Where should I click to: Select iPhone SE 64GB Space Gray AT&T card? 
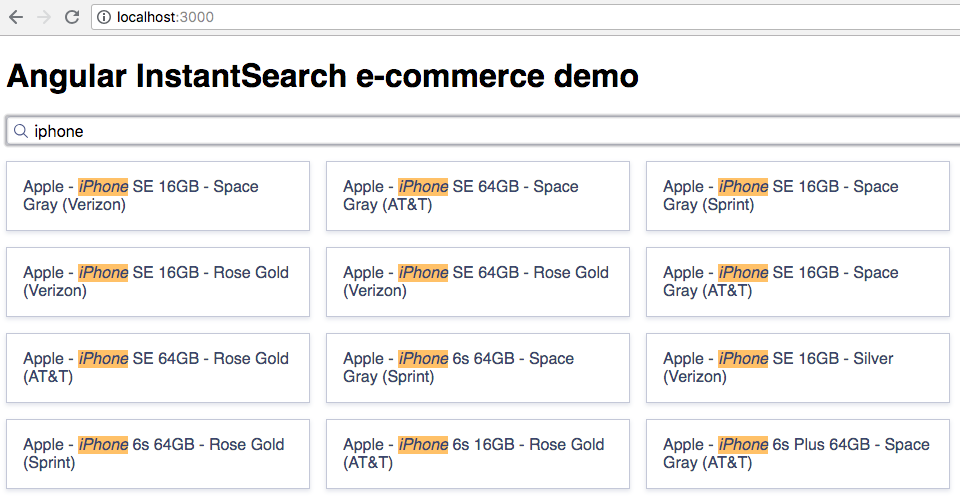click(x=477, y=196)
